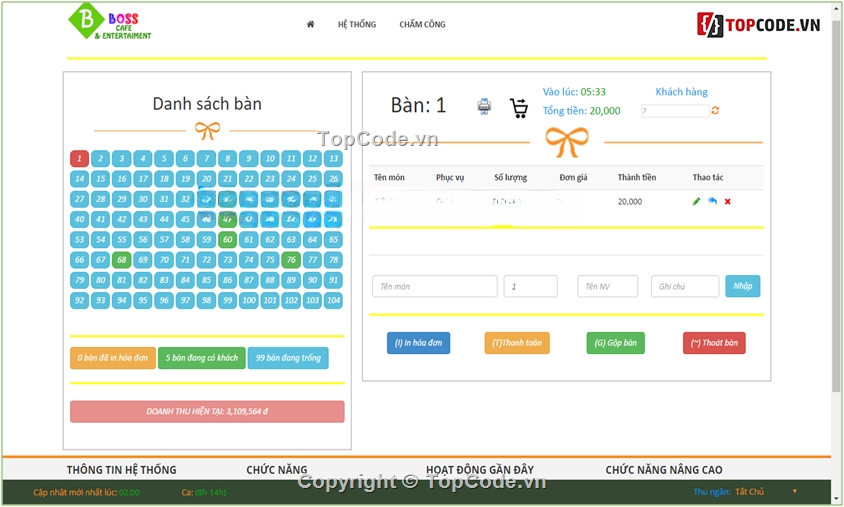This screenshot has width=844, height=507.
Task: Select table 79
Action: pyautogui.click(x=79, y=280)
